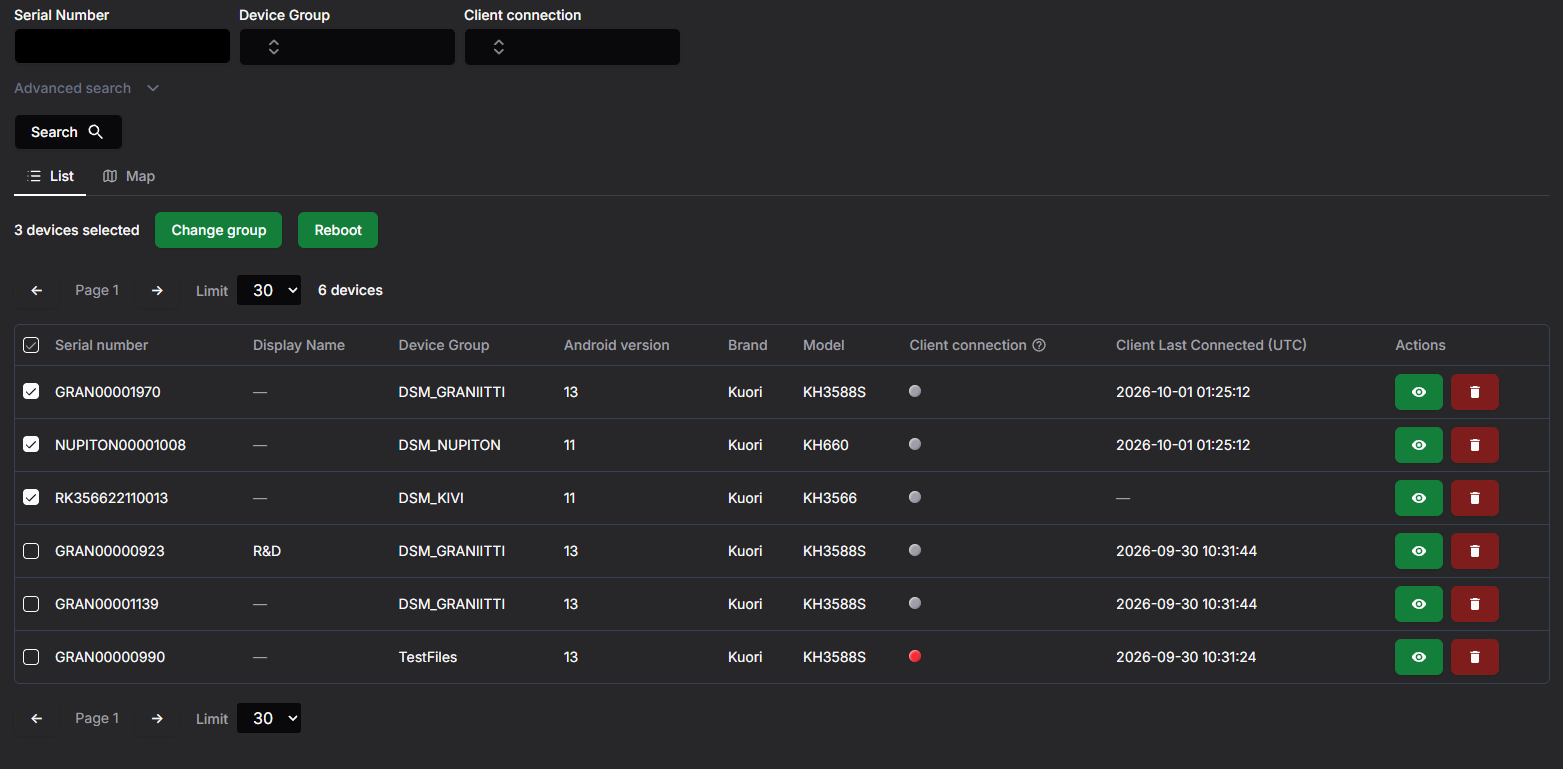Open the Client connection filter dropdown
The image size is (1563, 769).
pos(572,47)
